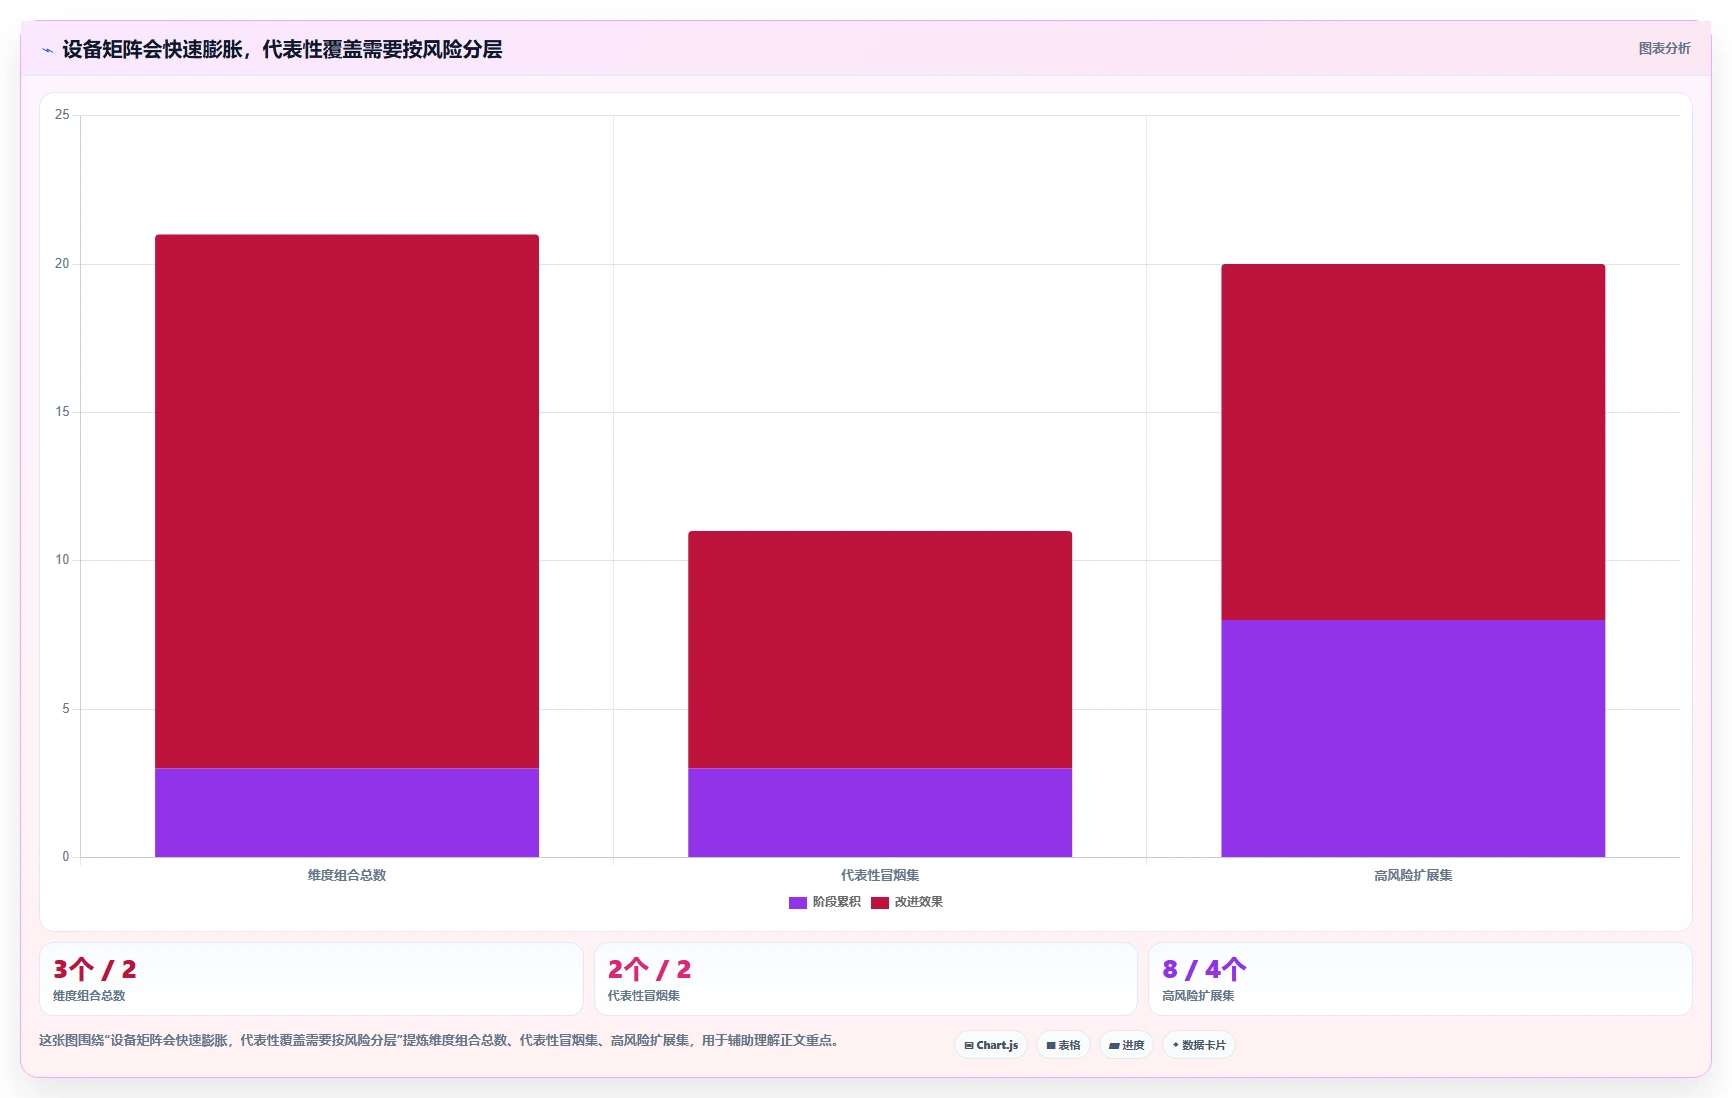Click the 维度组合总数 x-axis label

click(x=347, y=875)
